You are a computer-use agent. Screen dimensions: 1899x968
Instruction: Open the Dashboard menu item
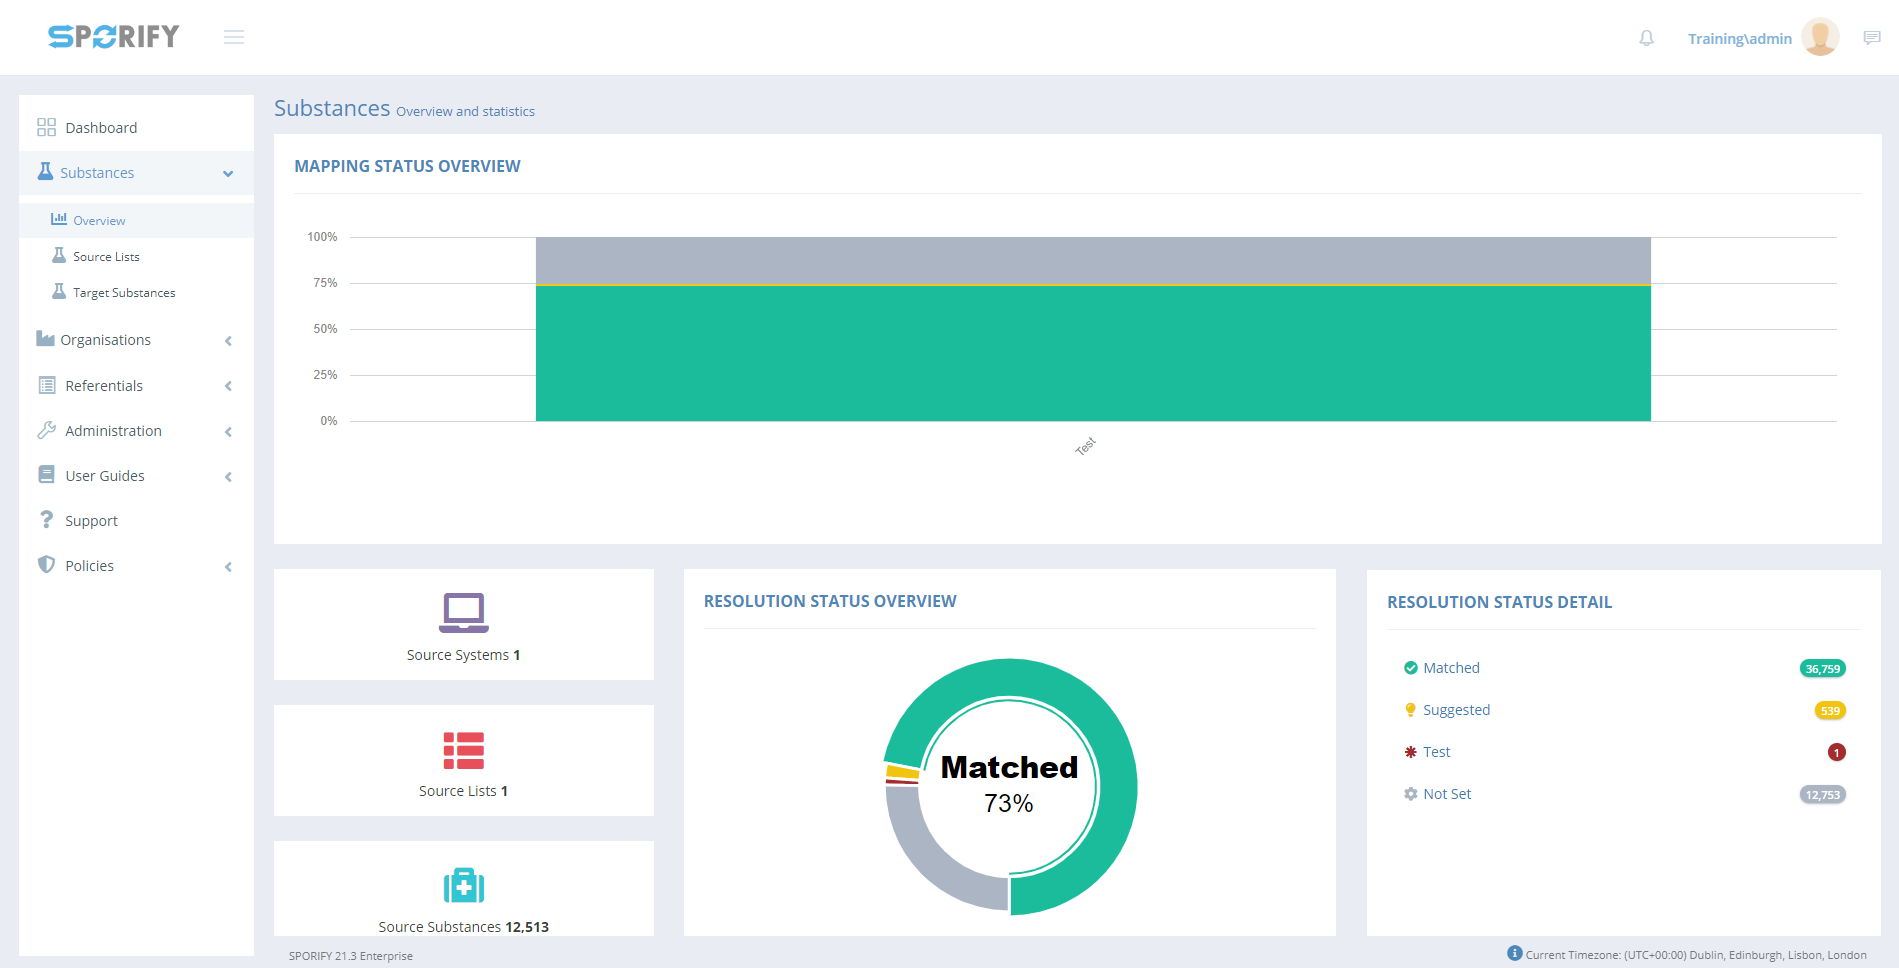[101, 128]
